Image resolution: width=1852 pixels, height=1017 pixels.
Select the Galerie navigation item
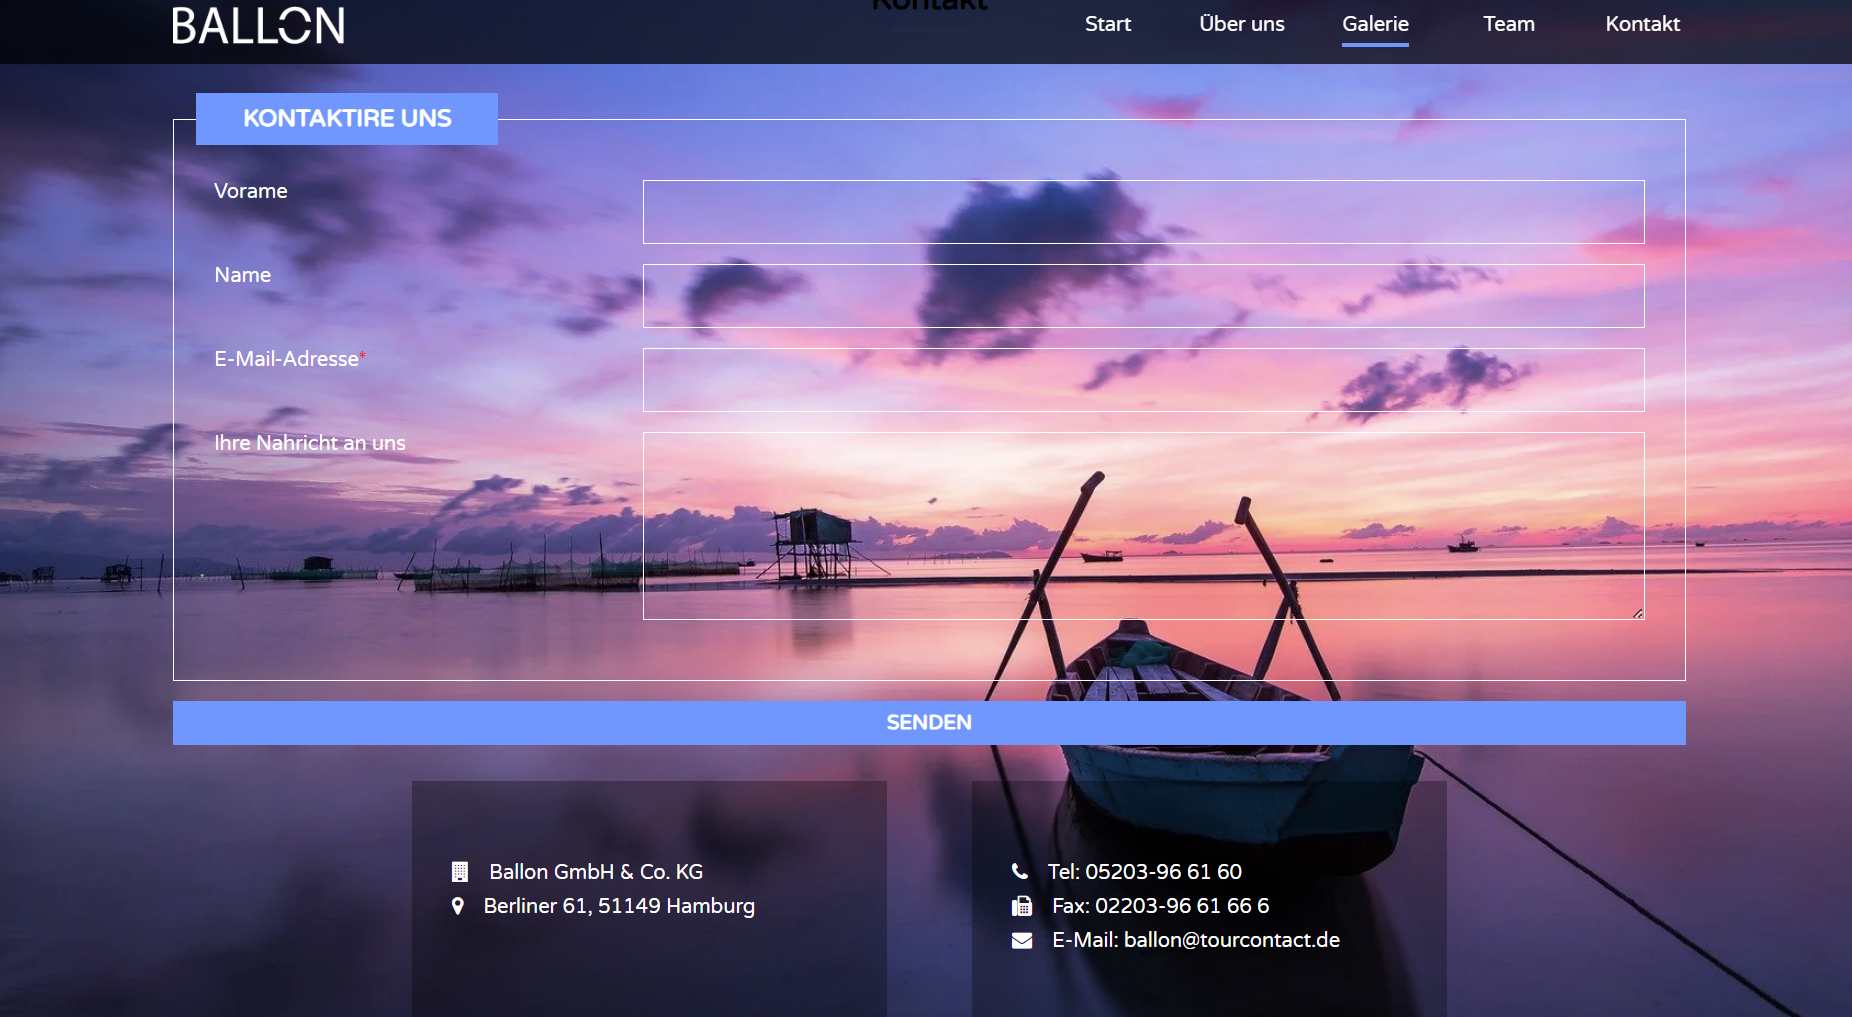(x=1375, y=24)
